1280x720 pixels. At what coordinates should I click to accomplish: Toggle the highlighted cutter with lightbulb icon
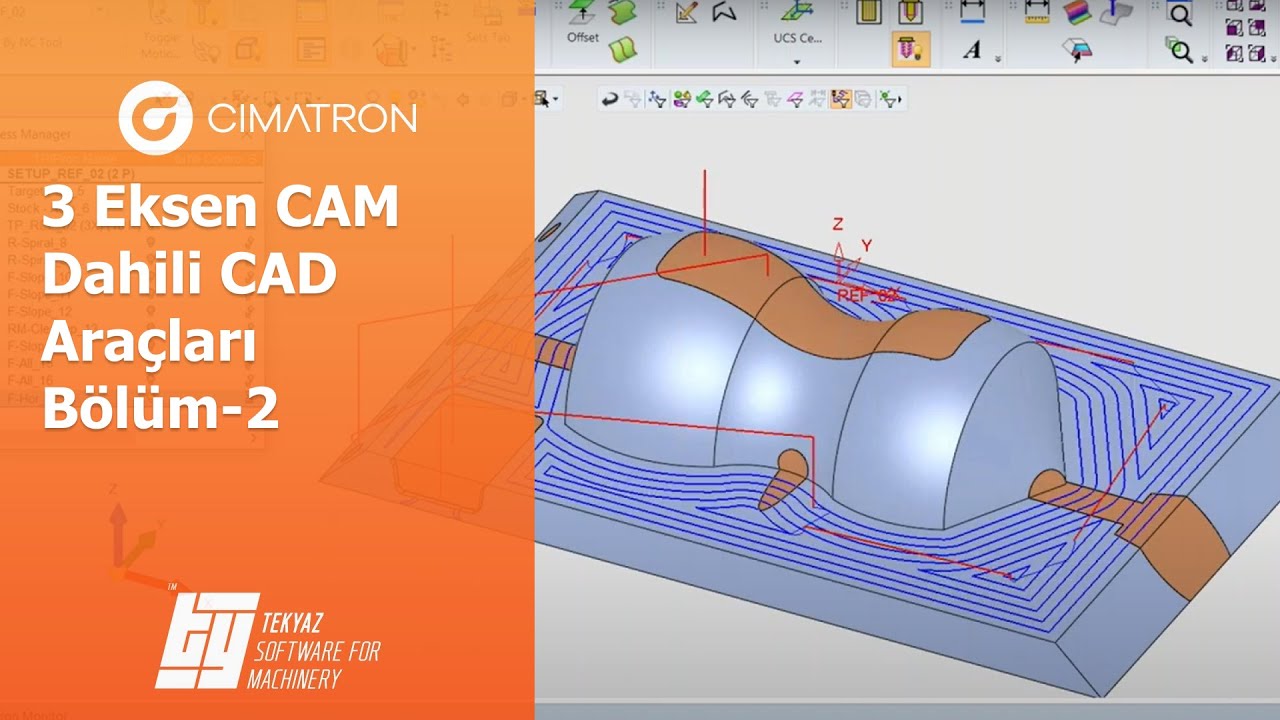pos(909,48)
